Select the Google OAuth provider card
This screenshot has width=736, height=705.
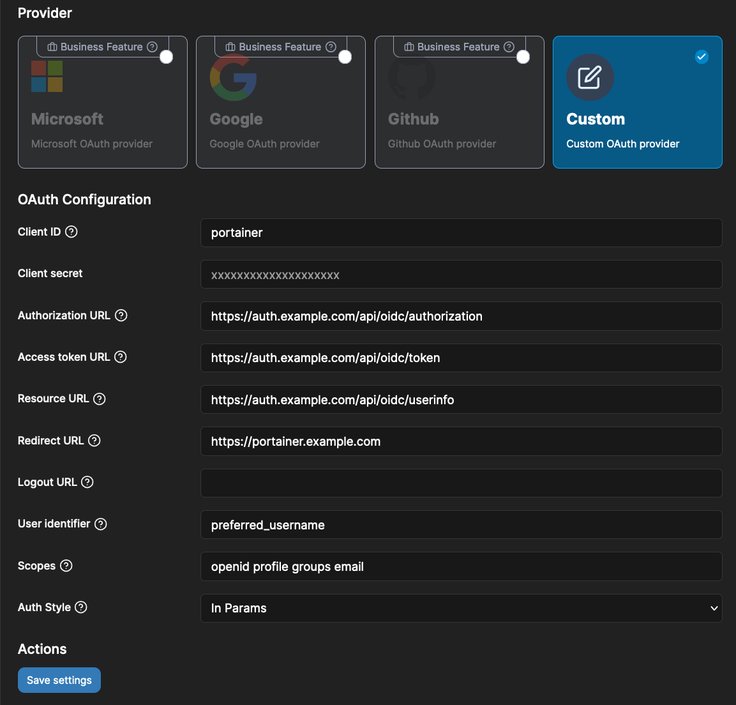tap(280, 110)
